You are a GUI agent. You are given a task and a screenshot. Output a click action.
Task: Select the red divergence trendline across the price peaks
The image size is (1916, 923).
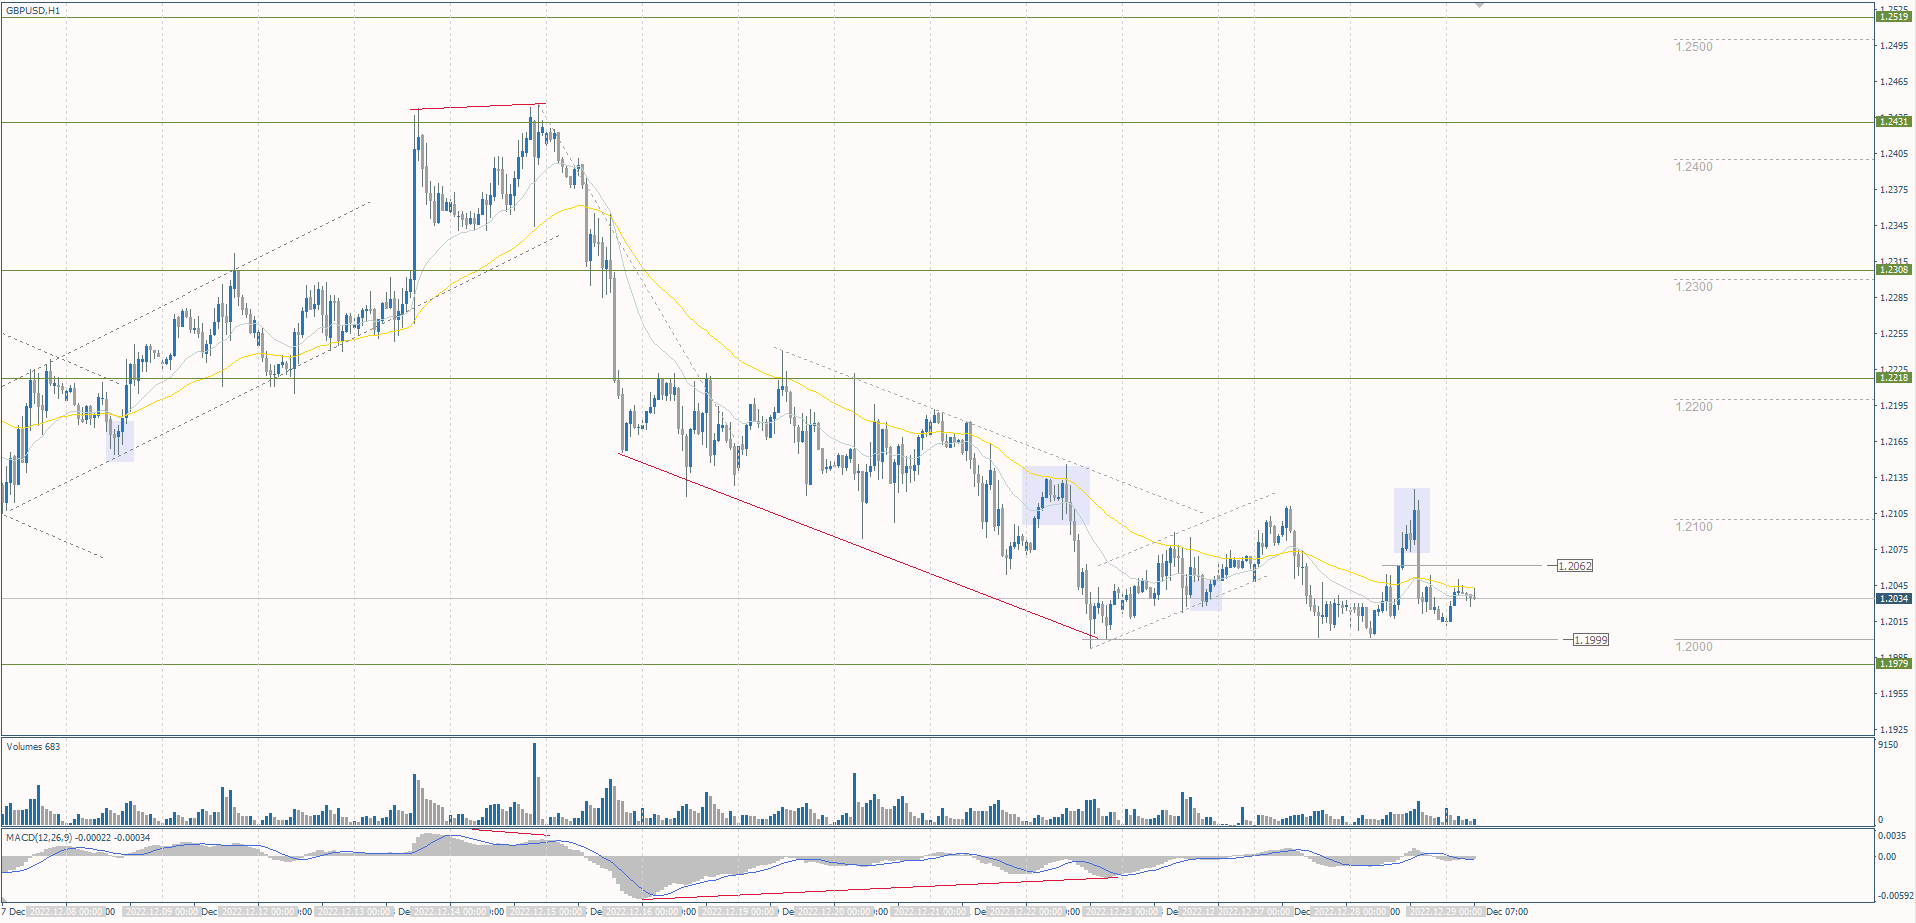pos(478,106)
